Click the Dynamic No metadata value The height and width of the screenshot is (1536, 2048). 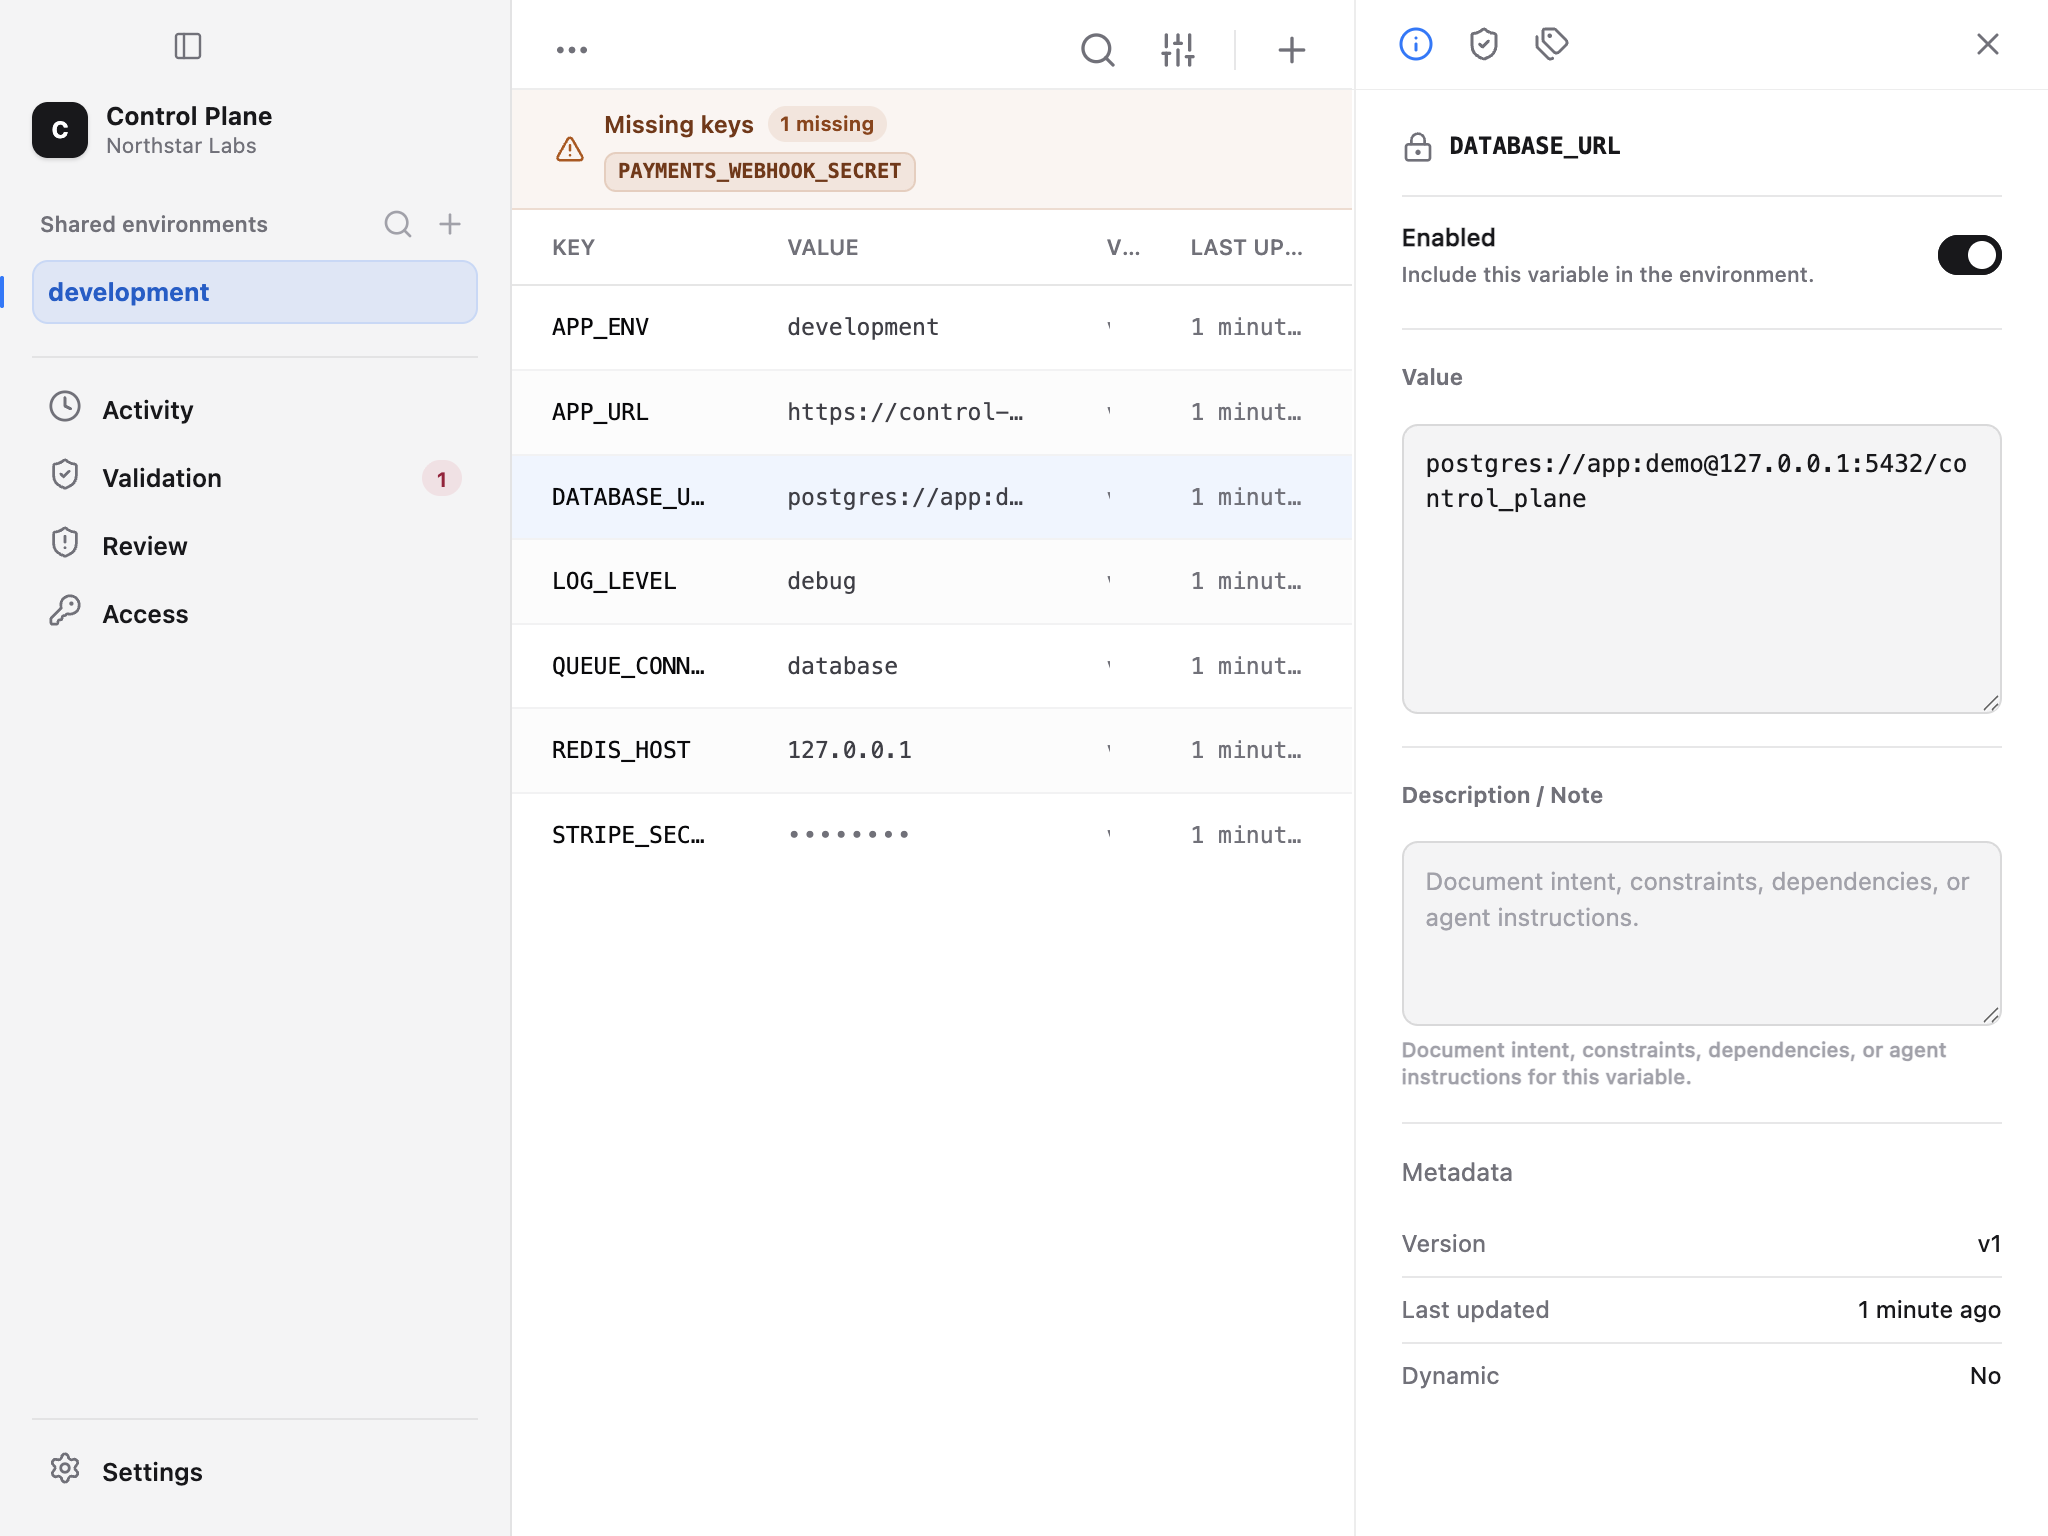pyautogui.click(x=1985, y=1376)
